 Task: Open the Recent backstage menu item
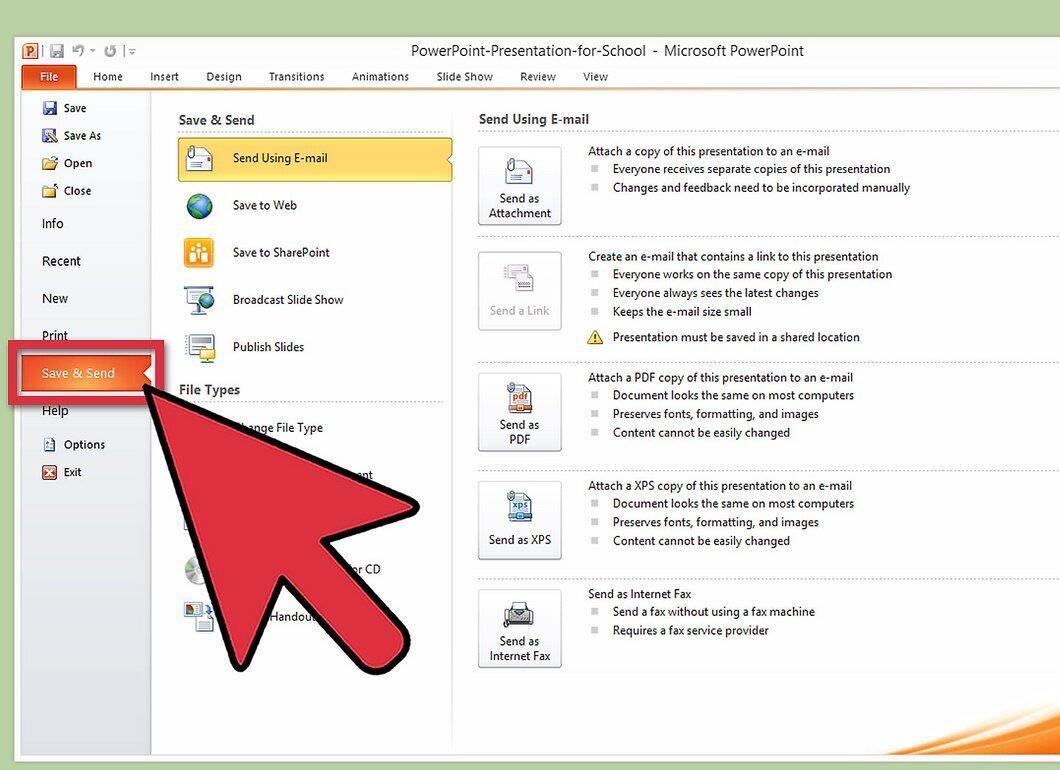61,261
